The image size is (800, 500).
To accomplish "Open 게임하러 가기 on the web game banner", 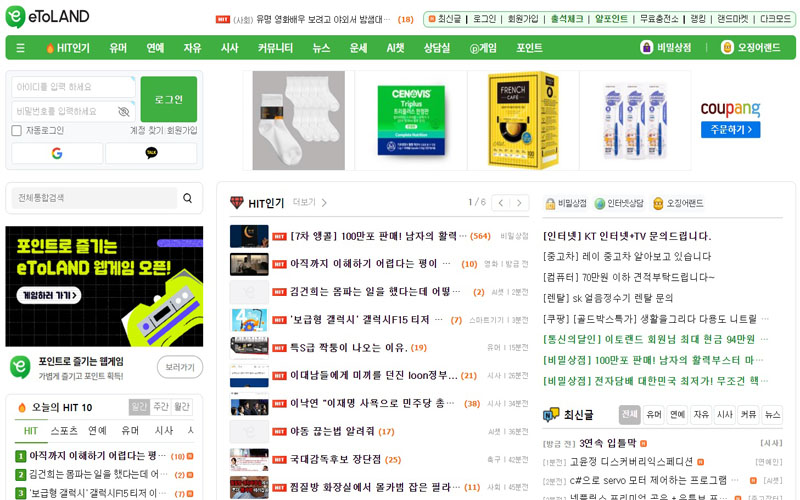I will click(x=49, y=295).
